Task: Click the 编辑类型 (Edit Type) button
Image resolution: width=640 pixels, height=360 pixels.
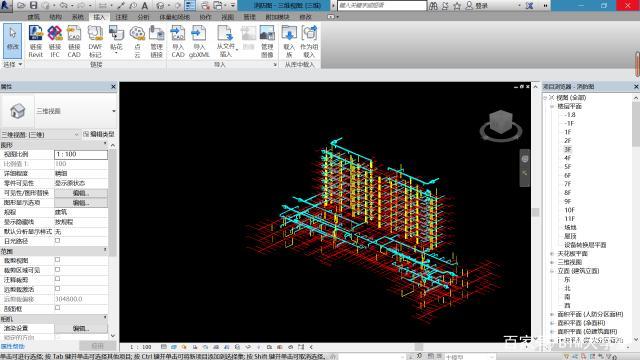Action: (x=99, y=134)
